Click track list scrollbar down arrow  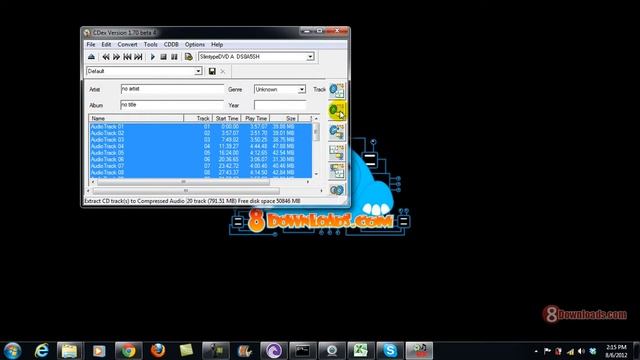[316, 174]
